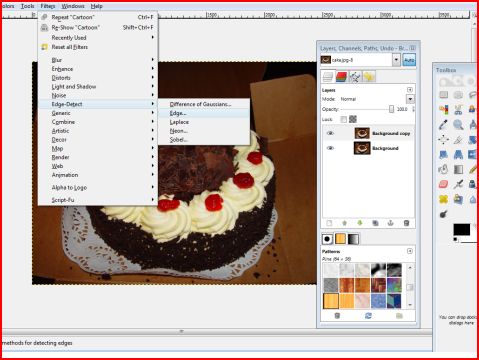Duplicate the current layer
This screenshot has height=360, width=479.
[375, 223]
